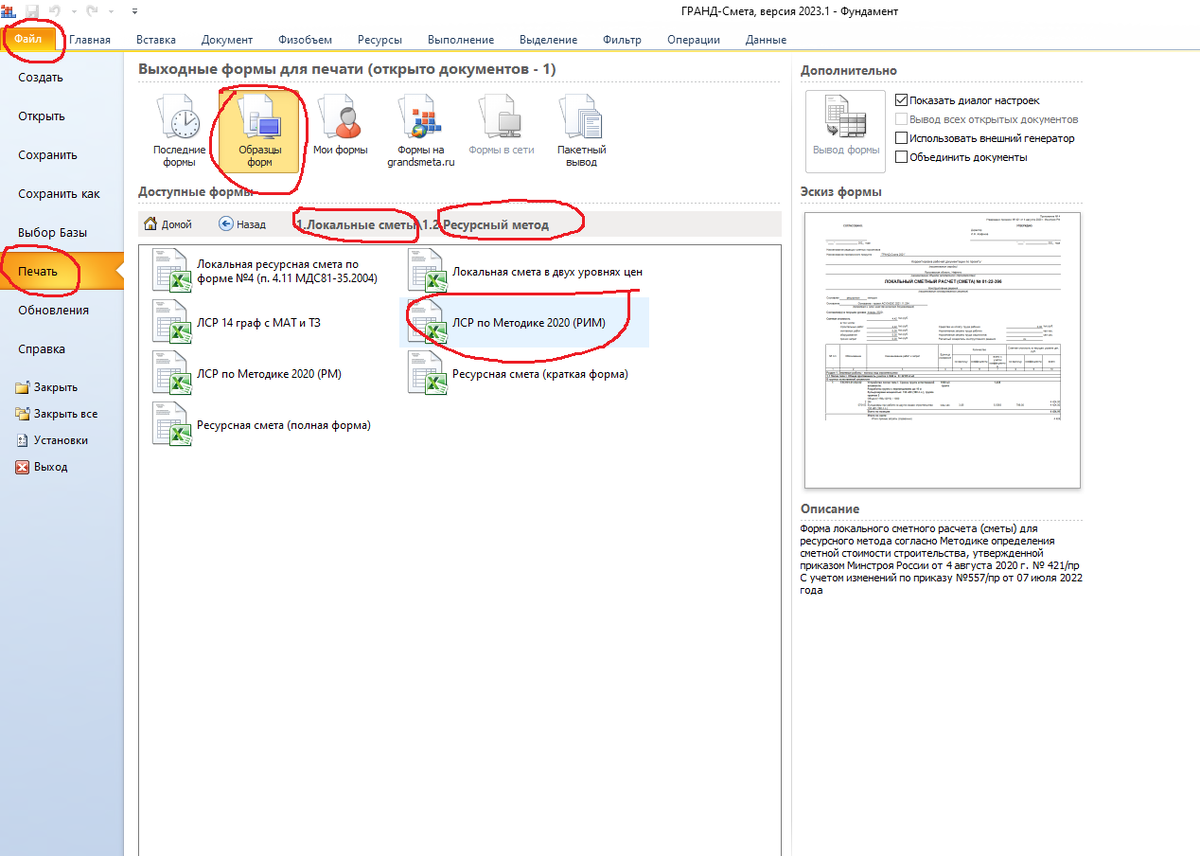Switch to the Ресурсы tab

(x=380, y=40)
